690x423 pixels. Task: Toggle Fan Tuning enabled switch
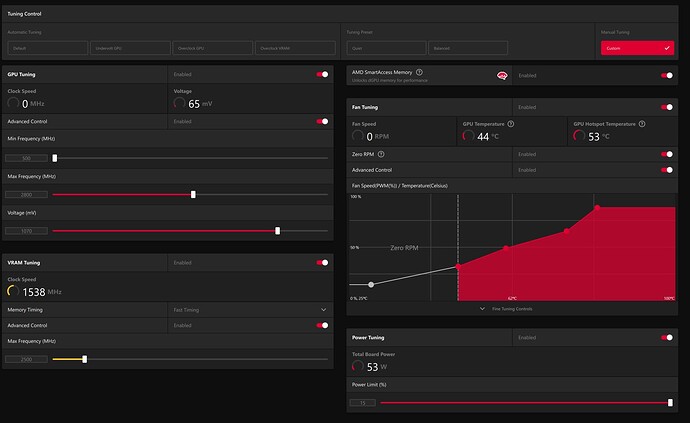(x=667, y=107)
